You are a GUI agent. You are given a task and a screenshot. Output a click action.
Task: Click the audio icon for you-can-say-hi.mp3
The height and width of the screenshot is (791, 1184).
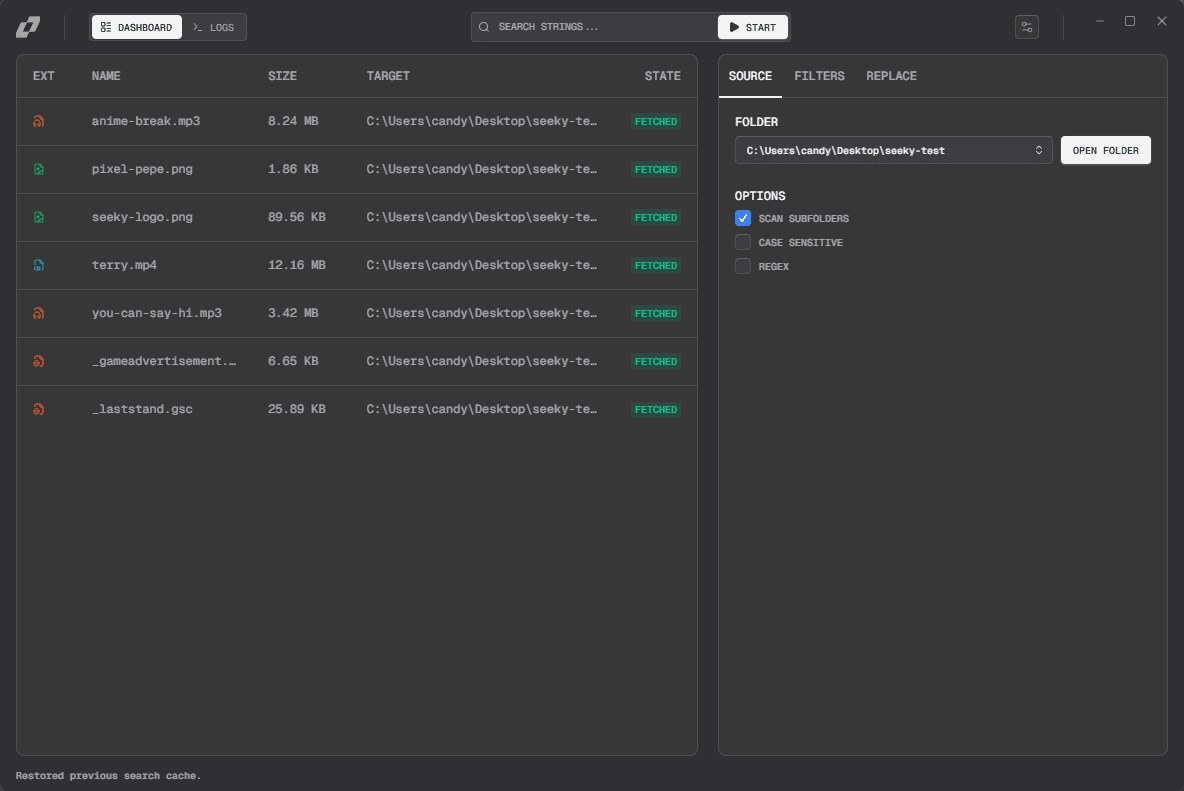click(x=38, y=314)
